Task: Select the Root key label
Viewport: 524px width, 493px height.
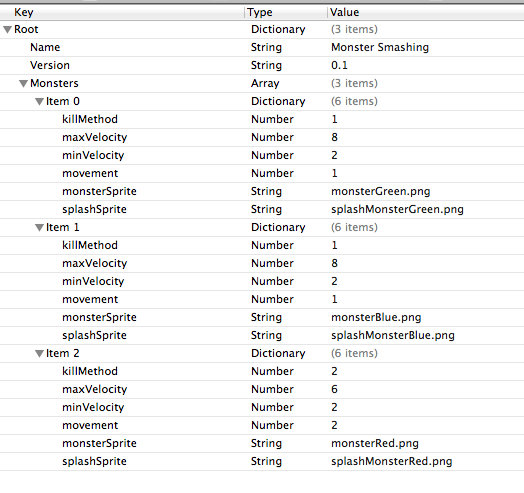Action: [26, 29]
